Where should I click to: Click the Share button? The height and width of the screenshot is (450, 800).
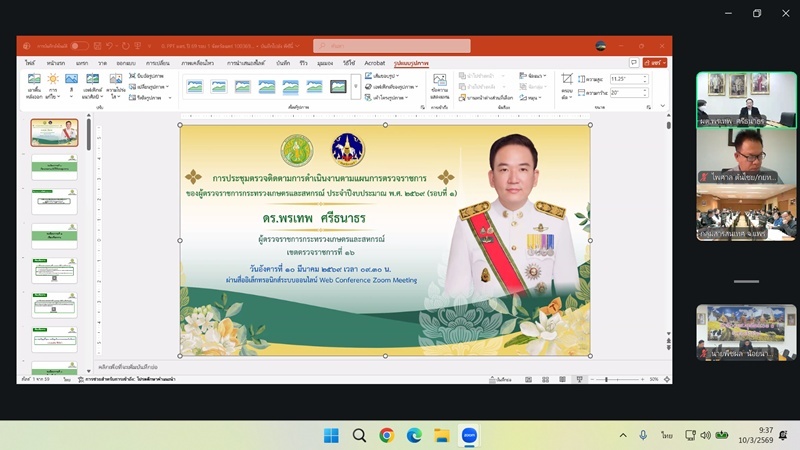tap(655, 63)
